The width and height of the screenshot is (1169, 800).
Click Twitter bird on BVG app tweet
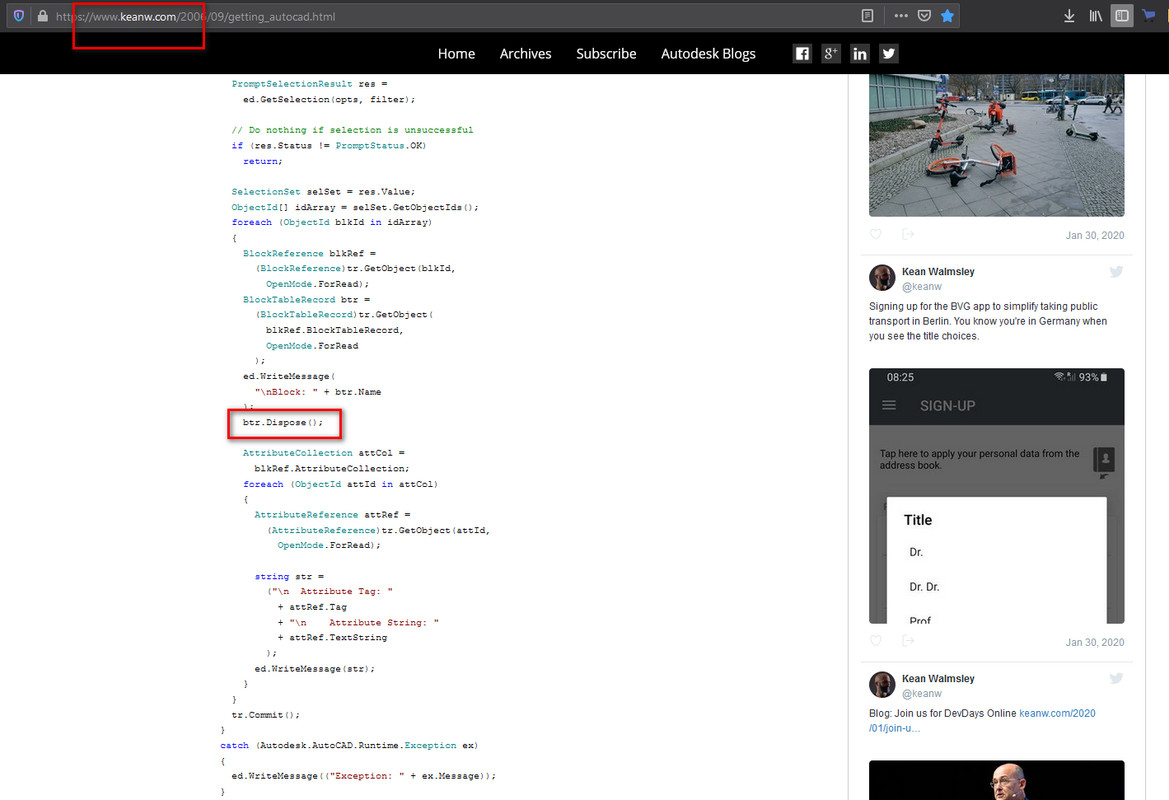(1116, 271)
